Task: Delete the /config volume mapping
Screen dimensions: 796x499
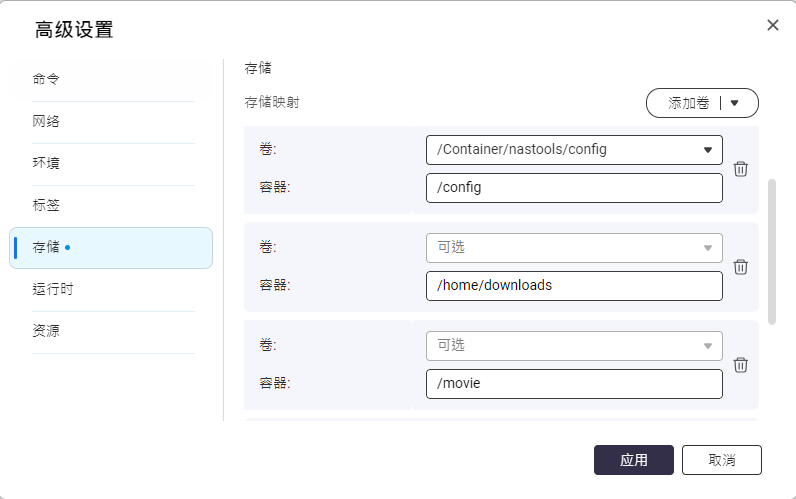Action: point(741,169)
